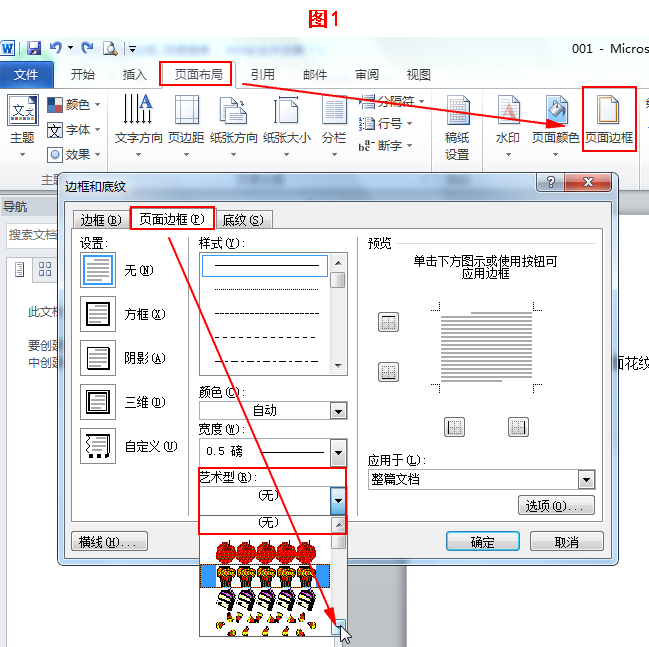Image resolution: width=649 pixels, height=647 pixels.
Task: Switch to the 引用 ribbon tab
Action: pos(263,75)
